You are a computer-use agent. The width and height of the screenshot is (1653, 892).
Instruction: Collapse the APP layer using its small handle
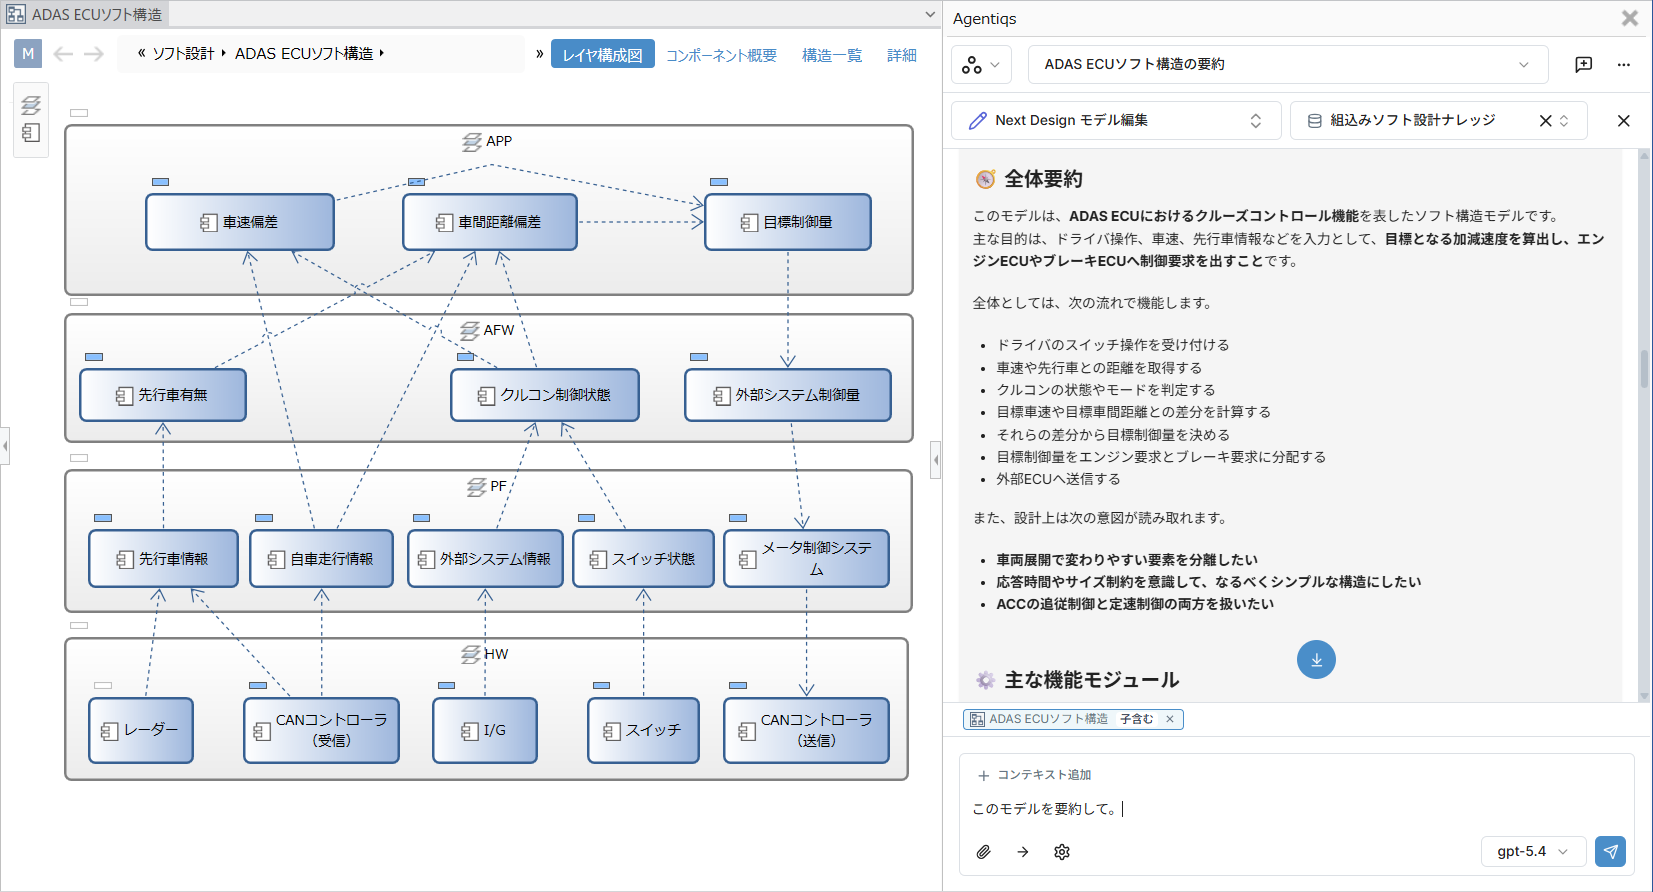79,113
